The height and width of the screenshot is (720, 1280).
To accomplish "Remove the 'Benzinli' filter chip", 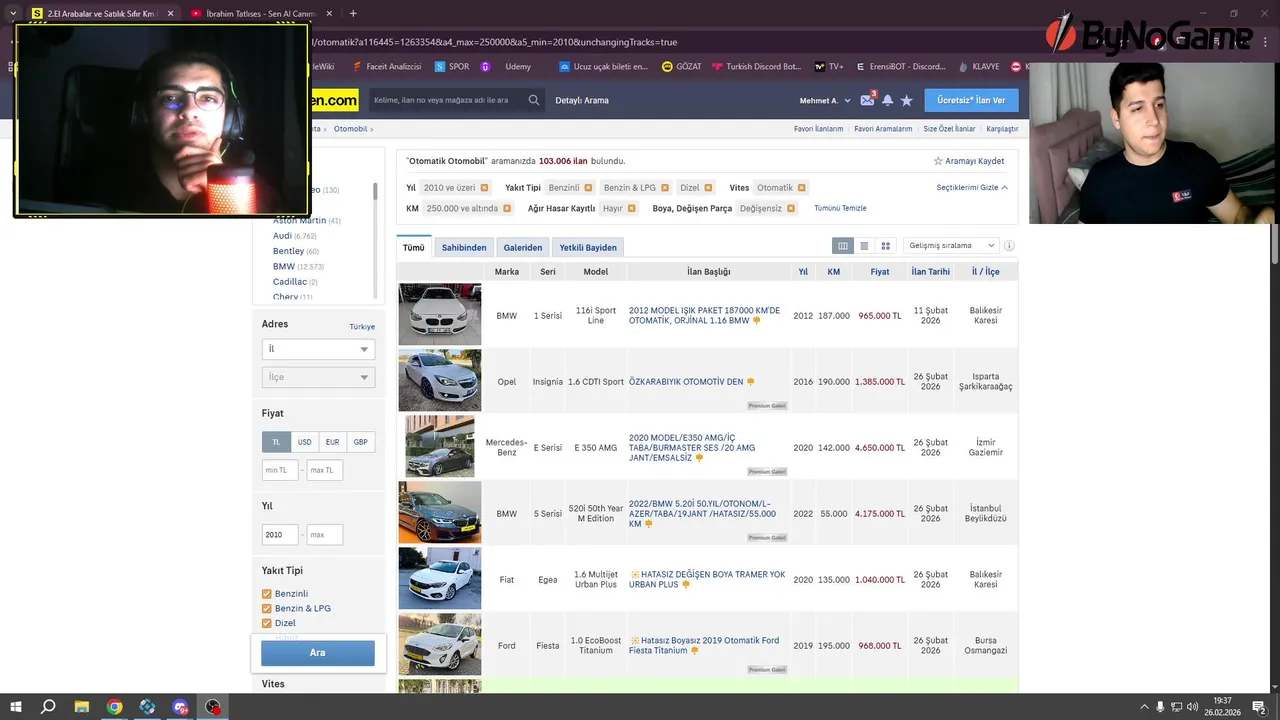I will point(588,188).
